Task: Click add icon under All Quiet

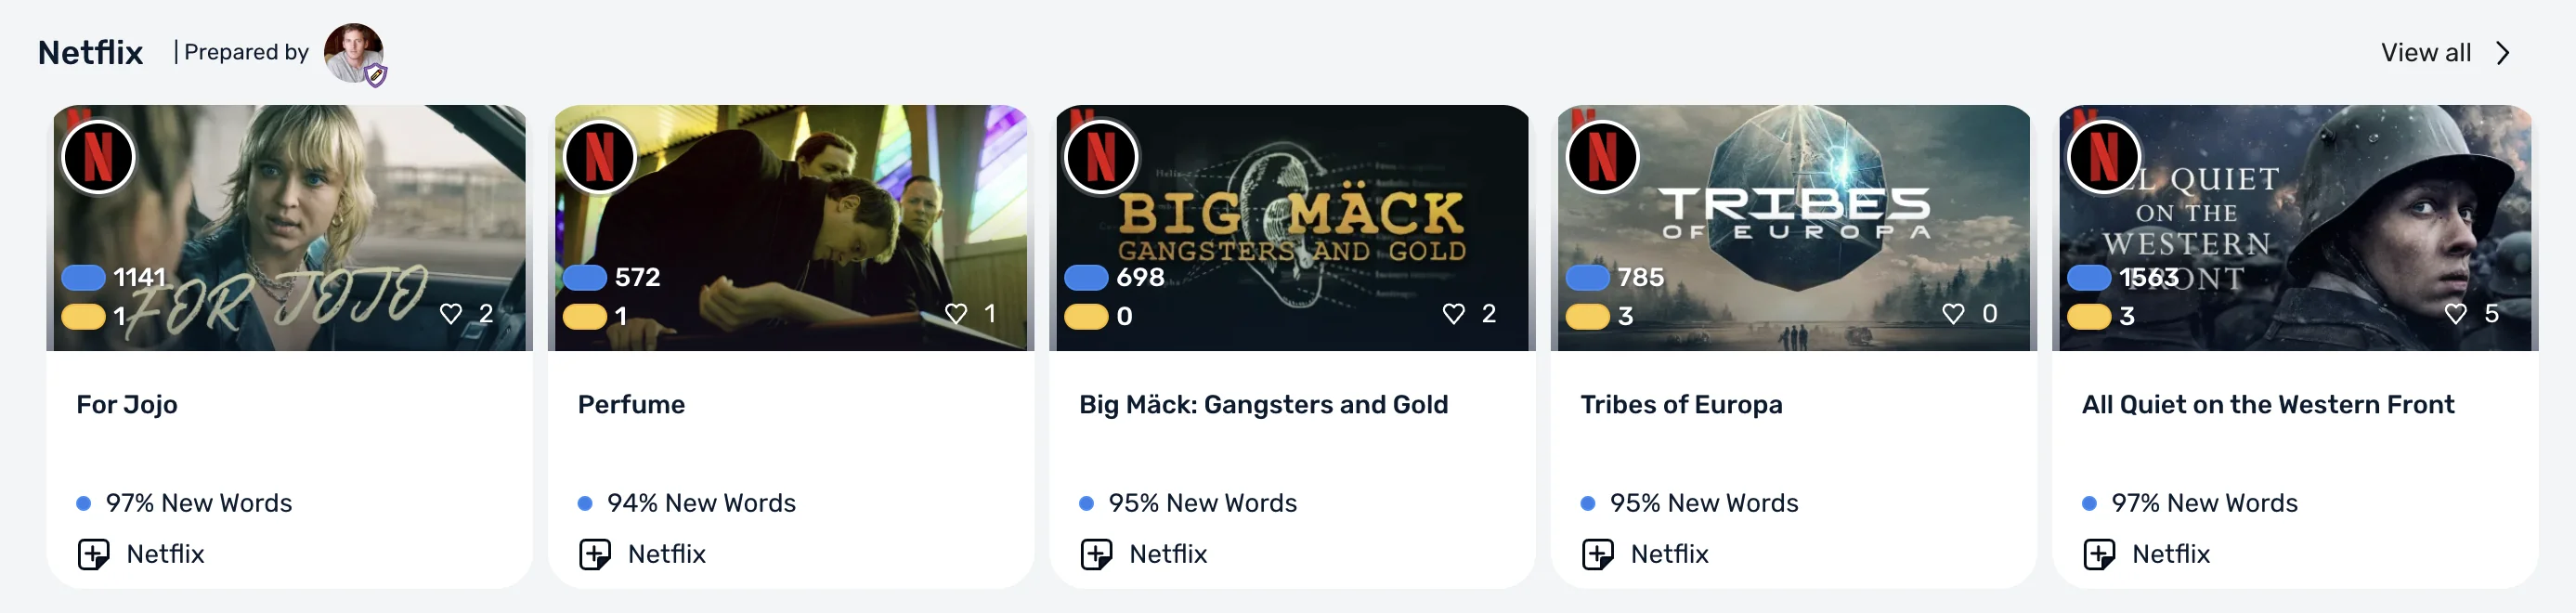Action: (x=2099, y=554)
